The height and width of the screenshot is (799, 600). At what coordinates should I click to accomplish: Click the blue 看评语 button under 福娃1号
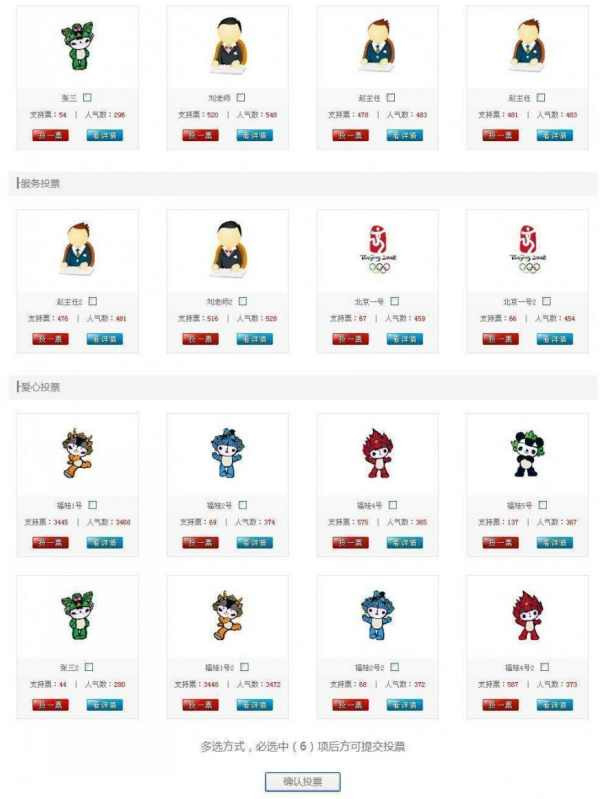[105, 543]
